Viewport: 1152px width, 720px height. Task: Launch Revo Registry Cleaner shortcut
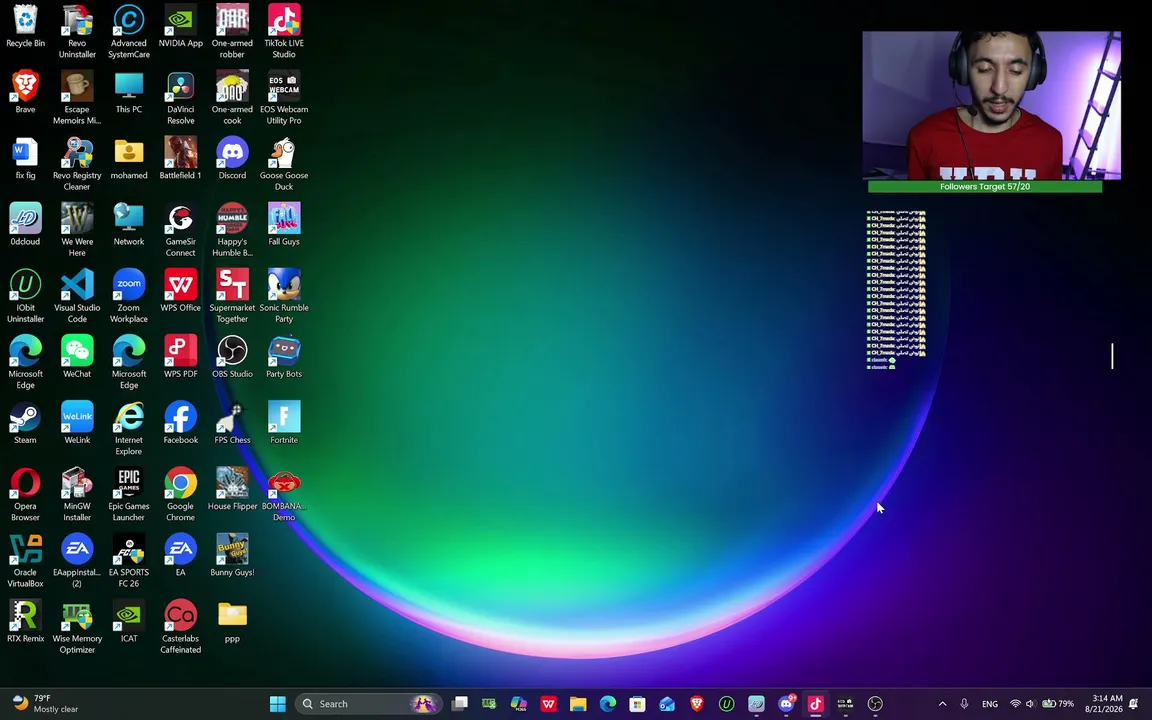77,165
